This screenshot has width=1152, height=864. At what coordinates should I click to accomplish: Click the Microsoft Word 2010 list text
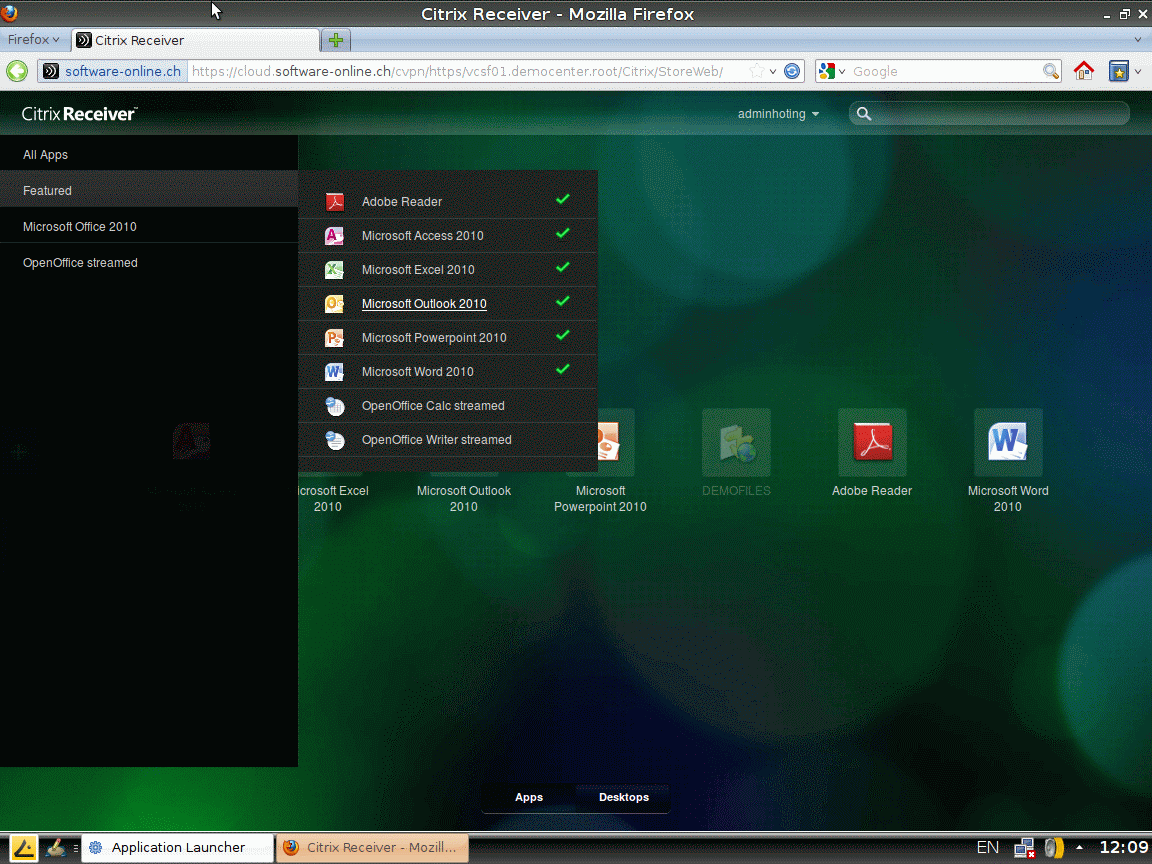coord(417,372)
